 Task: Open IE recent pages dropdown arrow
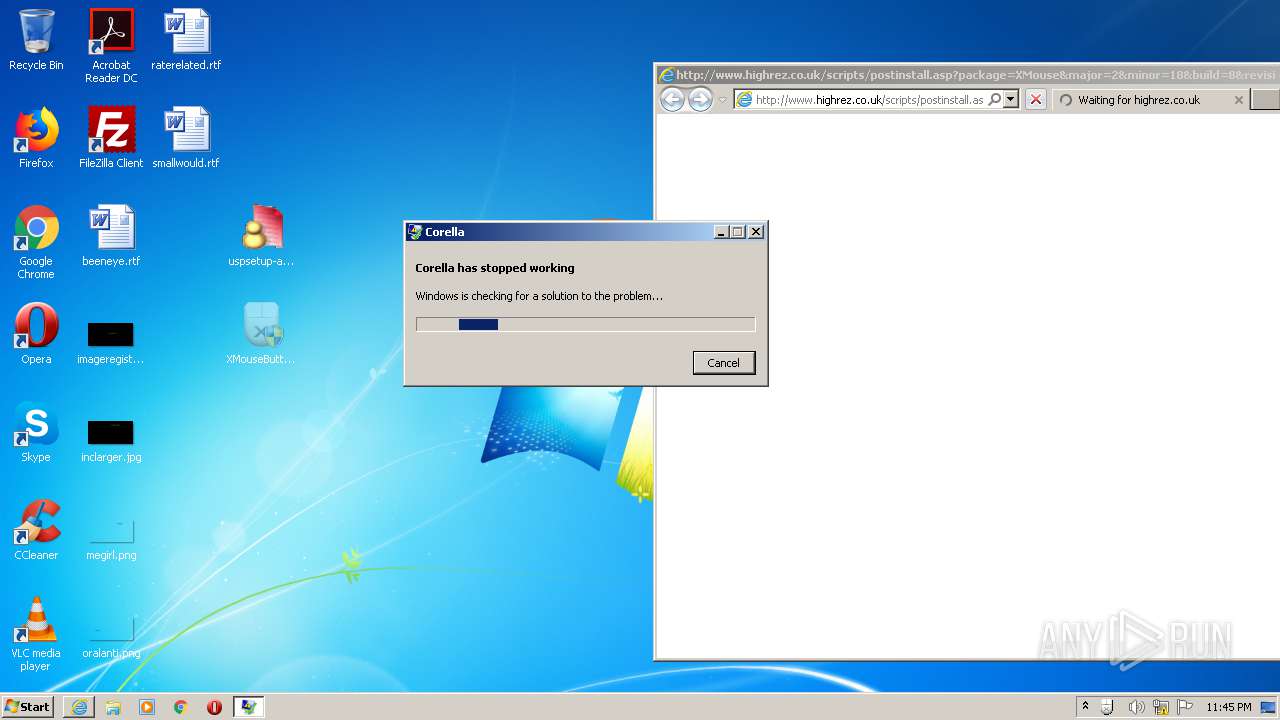(722, 100)
